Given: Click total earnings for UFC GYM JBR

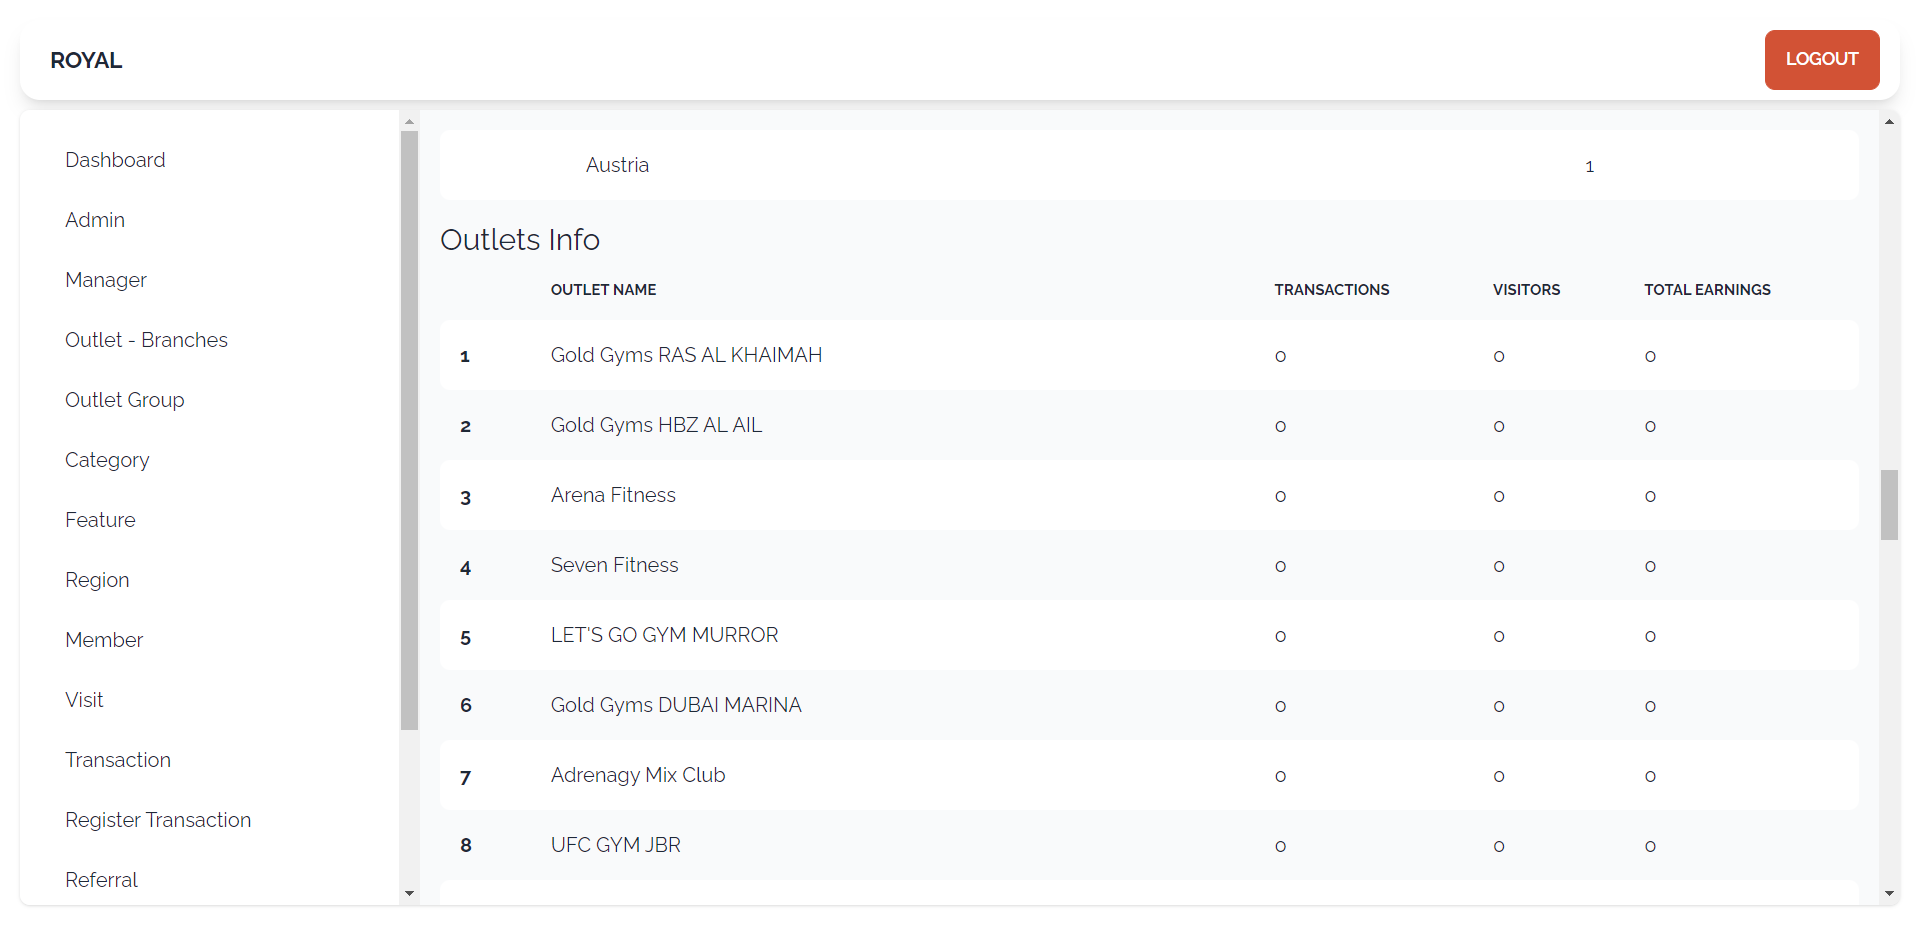Looking at the screenshot, I should pos(1650,847).
